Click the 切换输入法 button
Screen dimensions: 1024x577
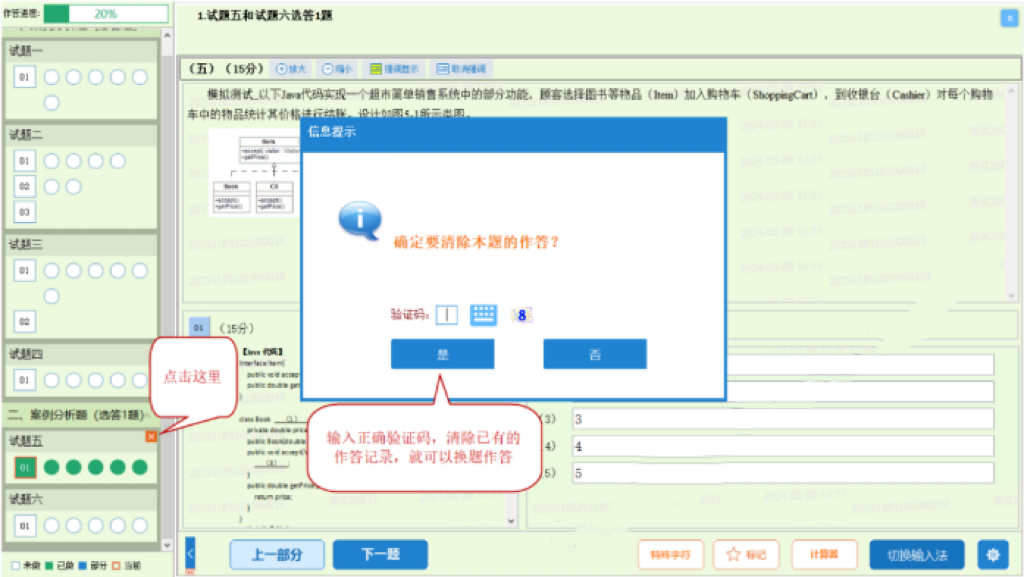[x=917, y=554]
